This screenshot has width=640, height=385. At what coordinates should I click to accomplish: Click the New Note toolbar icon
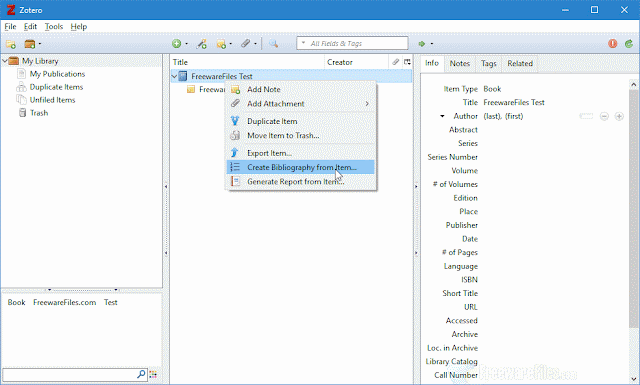[x=221, y=44]
